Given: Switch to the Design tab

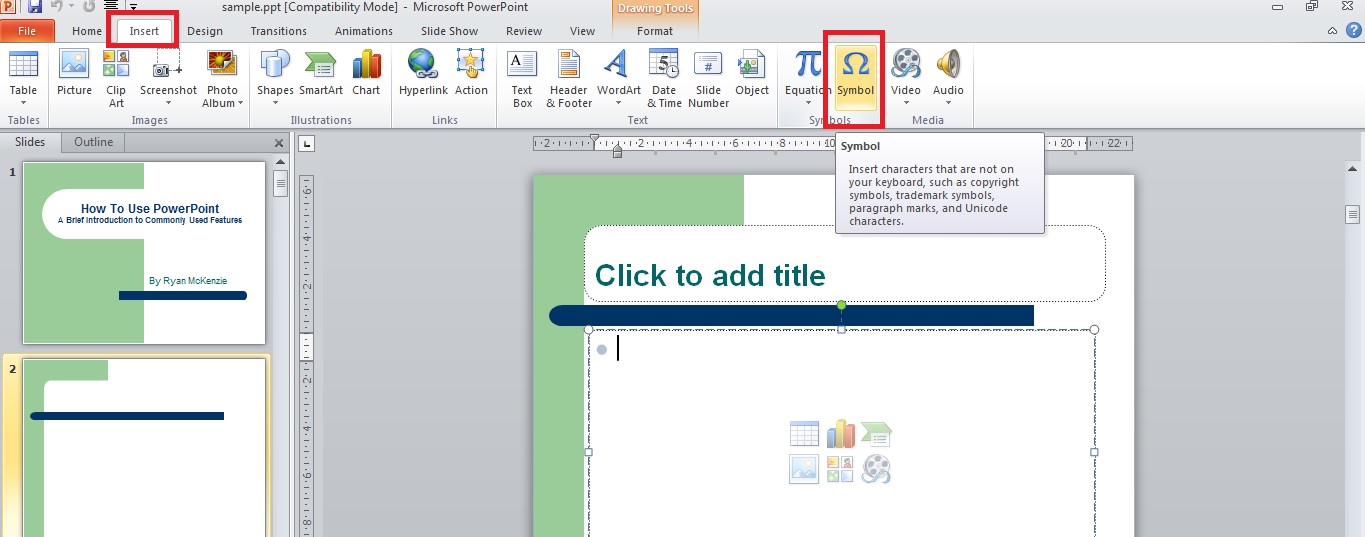Looking at the screenshot, I should [x=205, y=31].
